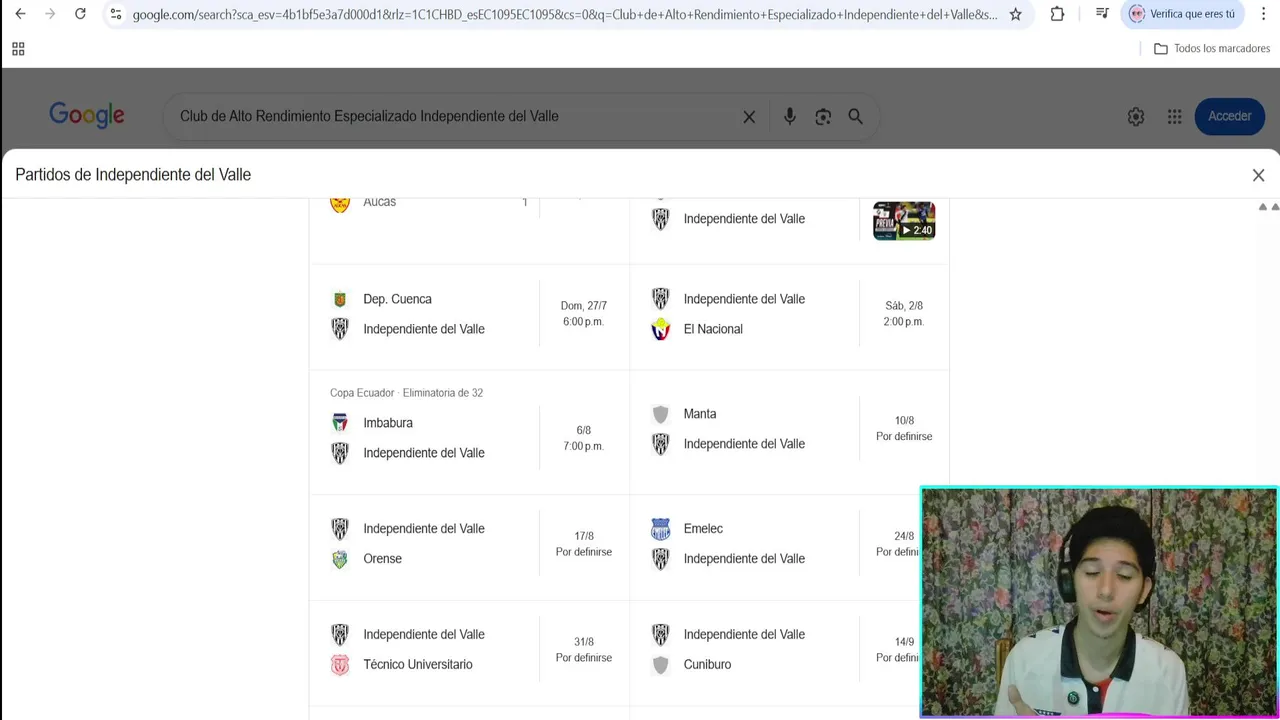Open the media controls icon in toolbar
Viewport: 1280px width, 720px height.
coord(1101,14)
